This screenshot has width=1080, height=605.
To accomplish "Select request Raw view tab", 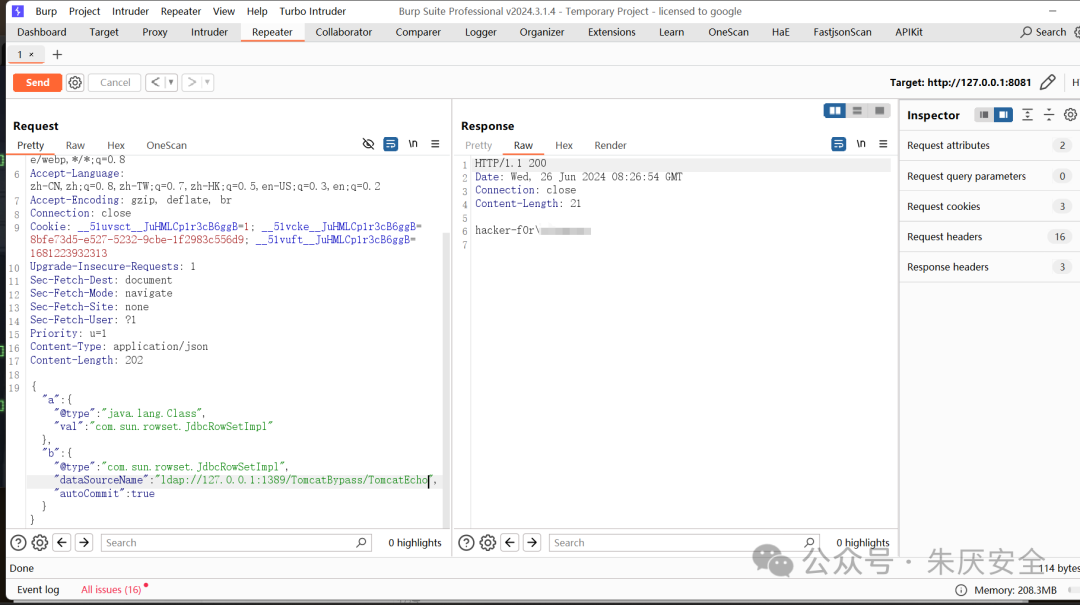I will [x=75, y=145].
